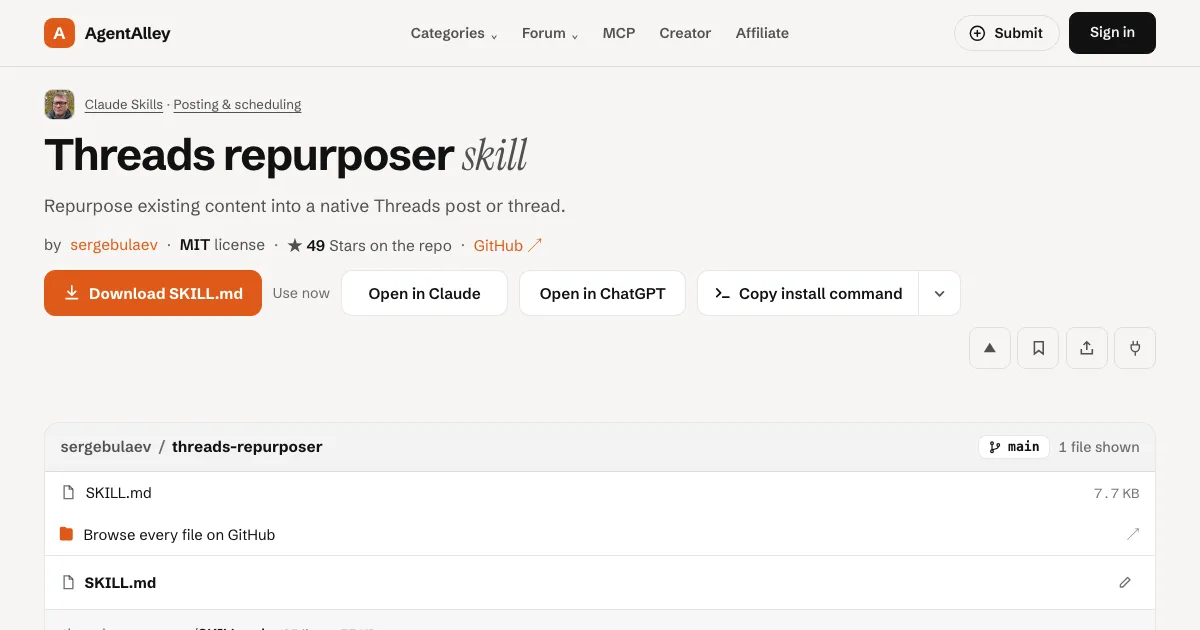This screenshot has width=1200, height=630.
Task: Open SKILL.md file row in file list
Action: click(x=600, y=492)
